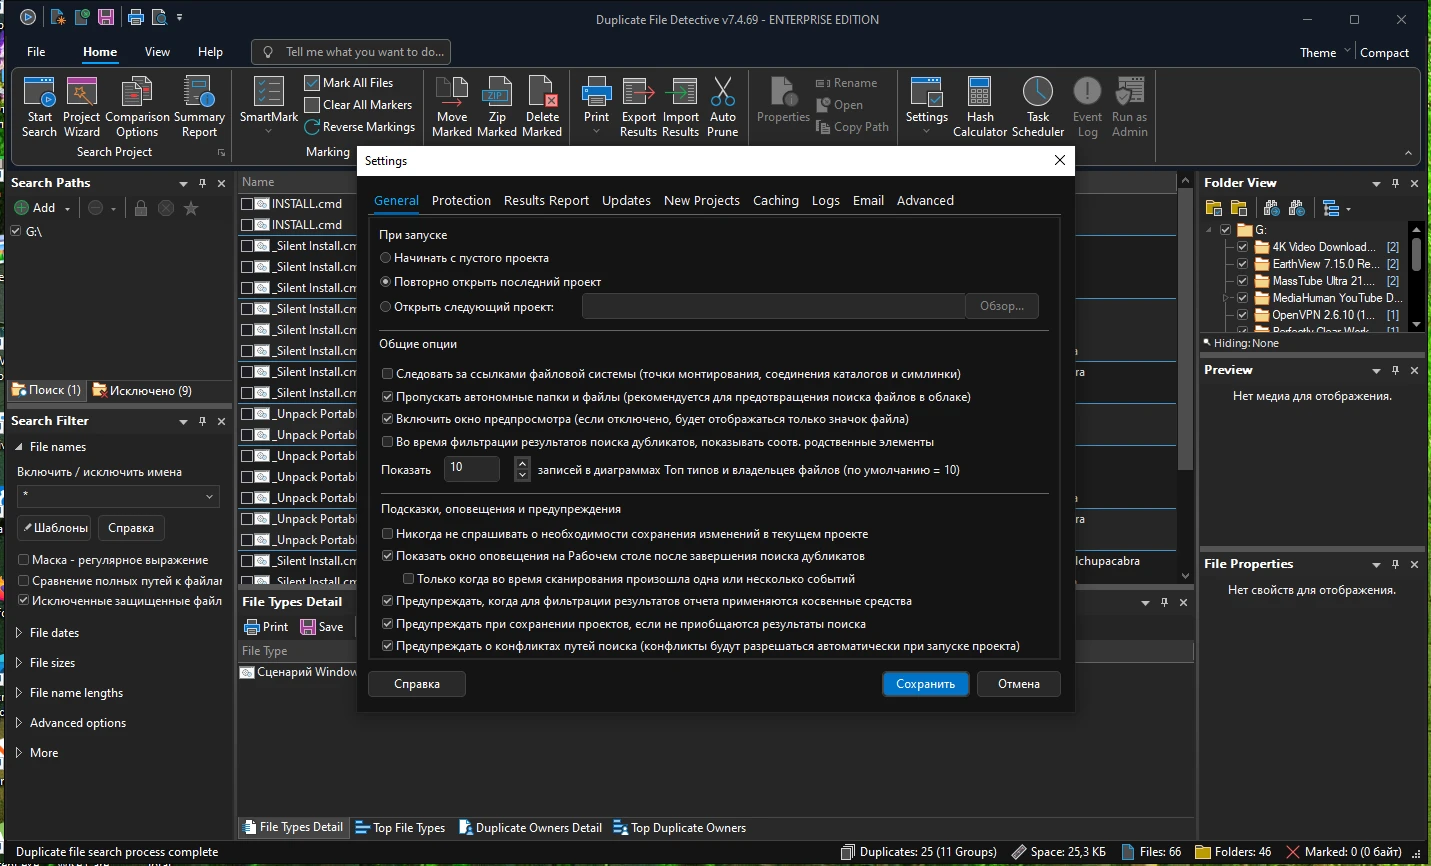The height and width of the screenshot is (866, 1431).
Task: Click the Сохранить button
Action: point(925,684)
